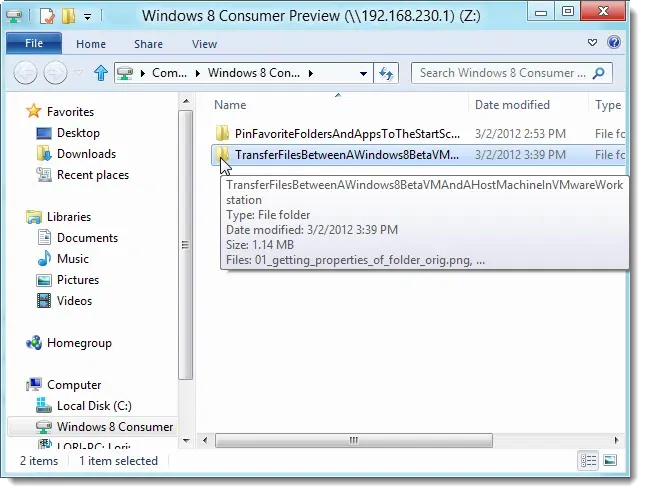Go forward with the Forward arrow button
Image resolution: width=645 pixels, height=493 pixels.
click(55, 73)
